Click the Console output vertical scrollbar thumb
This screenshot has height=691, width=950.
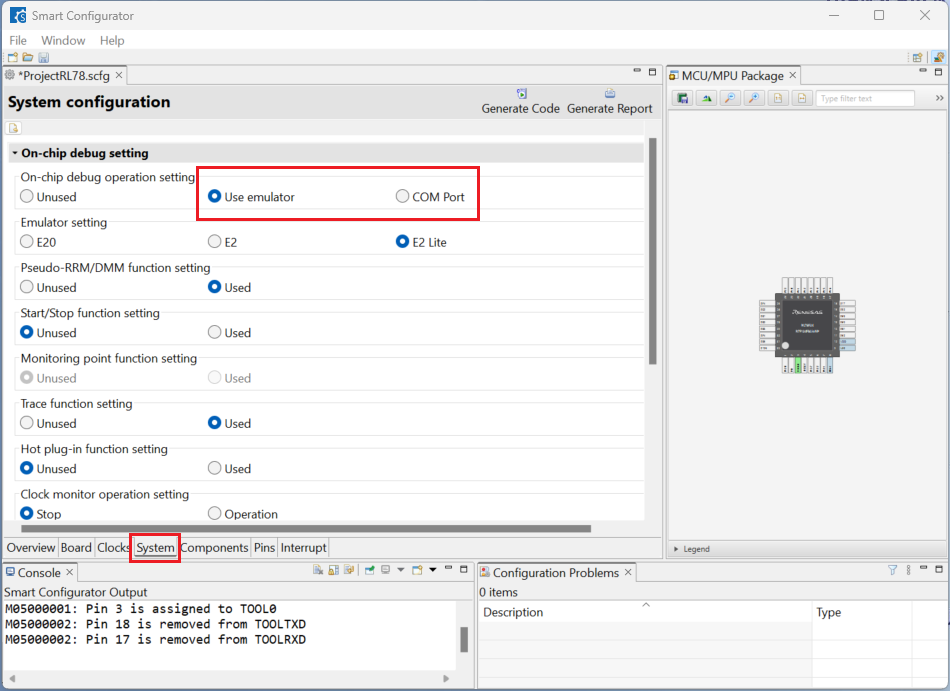point(464,640)
